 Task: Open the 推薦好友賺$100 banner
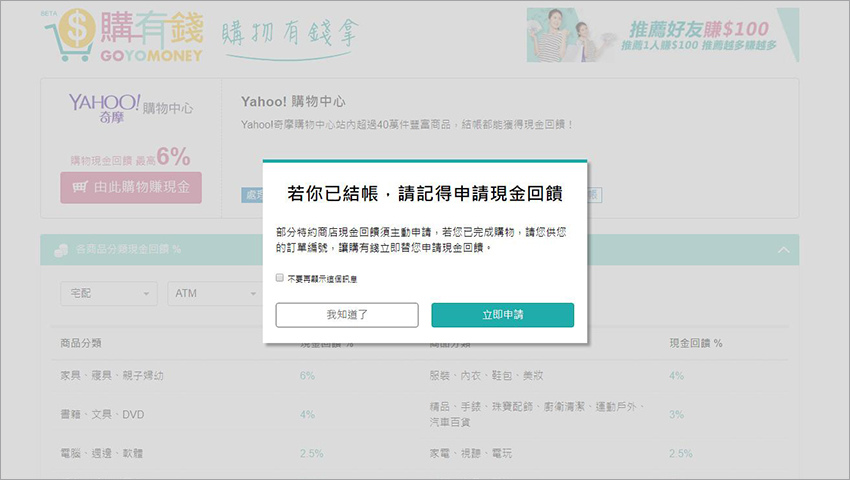pyautogui.click(x=662, y=35)
